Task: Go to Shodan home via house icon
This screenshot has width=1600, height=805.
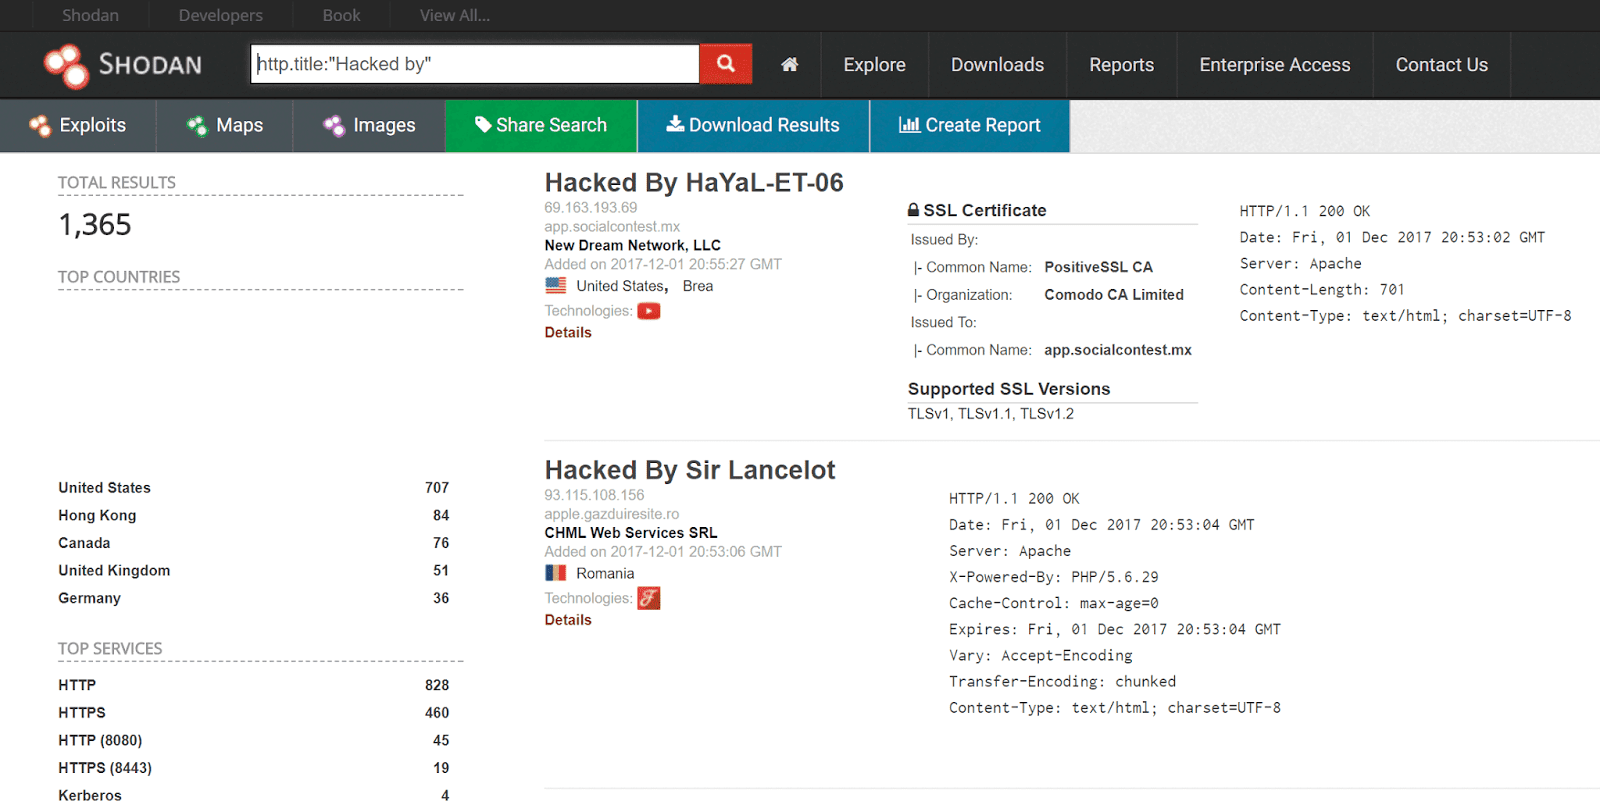Action: [789, 65]
